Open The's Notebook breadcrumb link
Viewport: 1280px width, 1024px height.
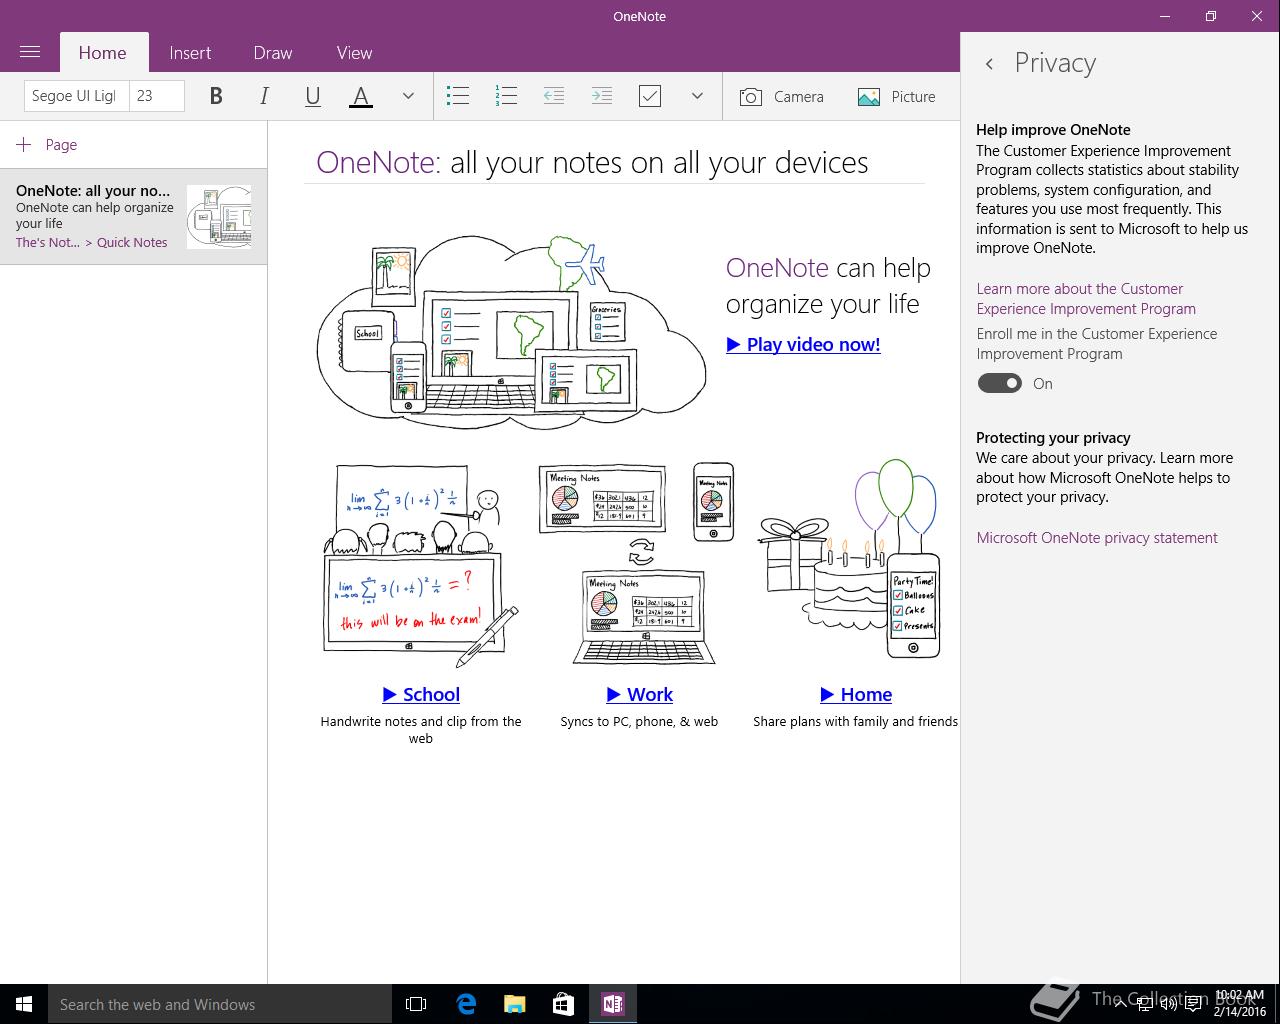(48, 242)
